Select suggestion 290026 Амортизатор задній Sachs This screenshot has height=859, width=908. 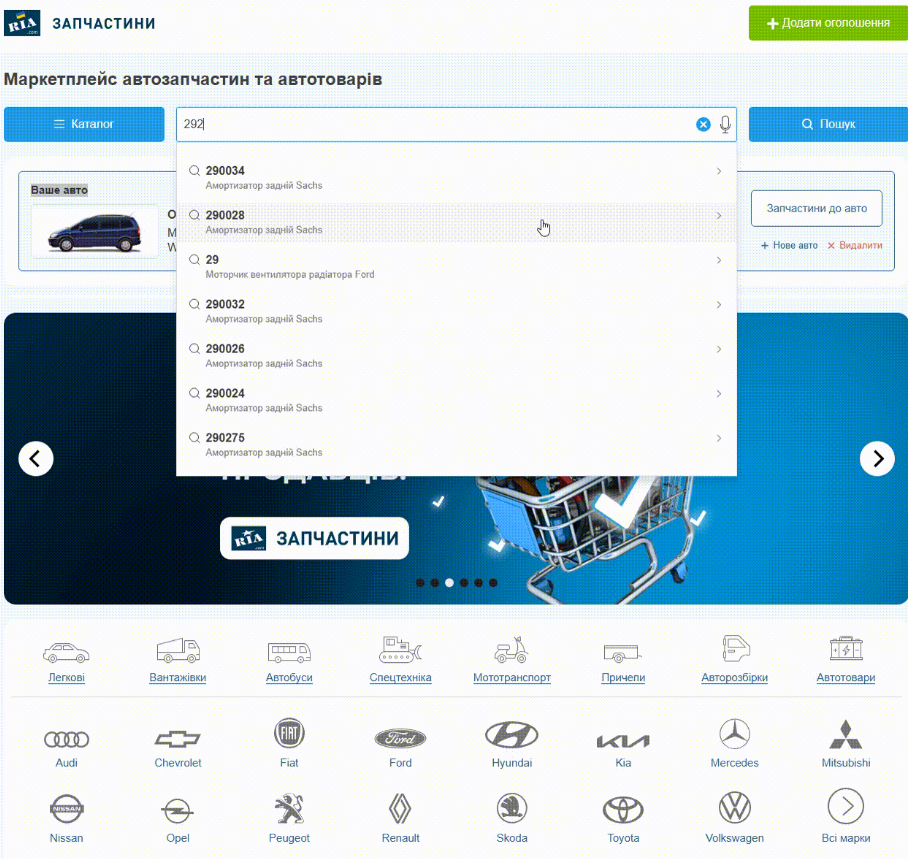click(456, 356)
